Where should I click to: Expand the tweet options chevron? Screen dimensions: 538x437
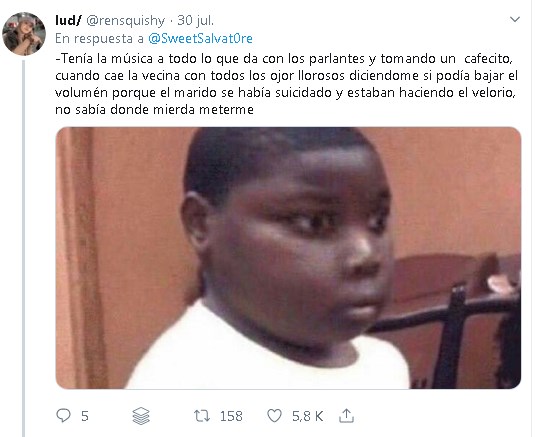[x=515, y=20]
